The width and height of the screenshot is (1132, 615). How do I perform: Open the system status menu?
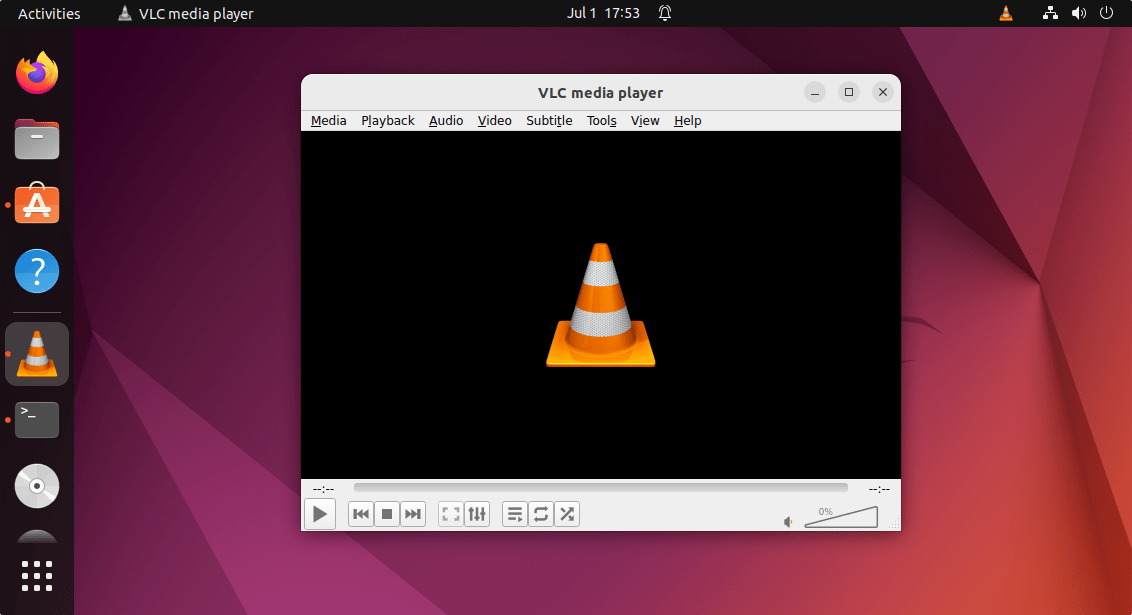pos(1078,13)
